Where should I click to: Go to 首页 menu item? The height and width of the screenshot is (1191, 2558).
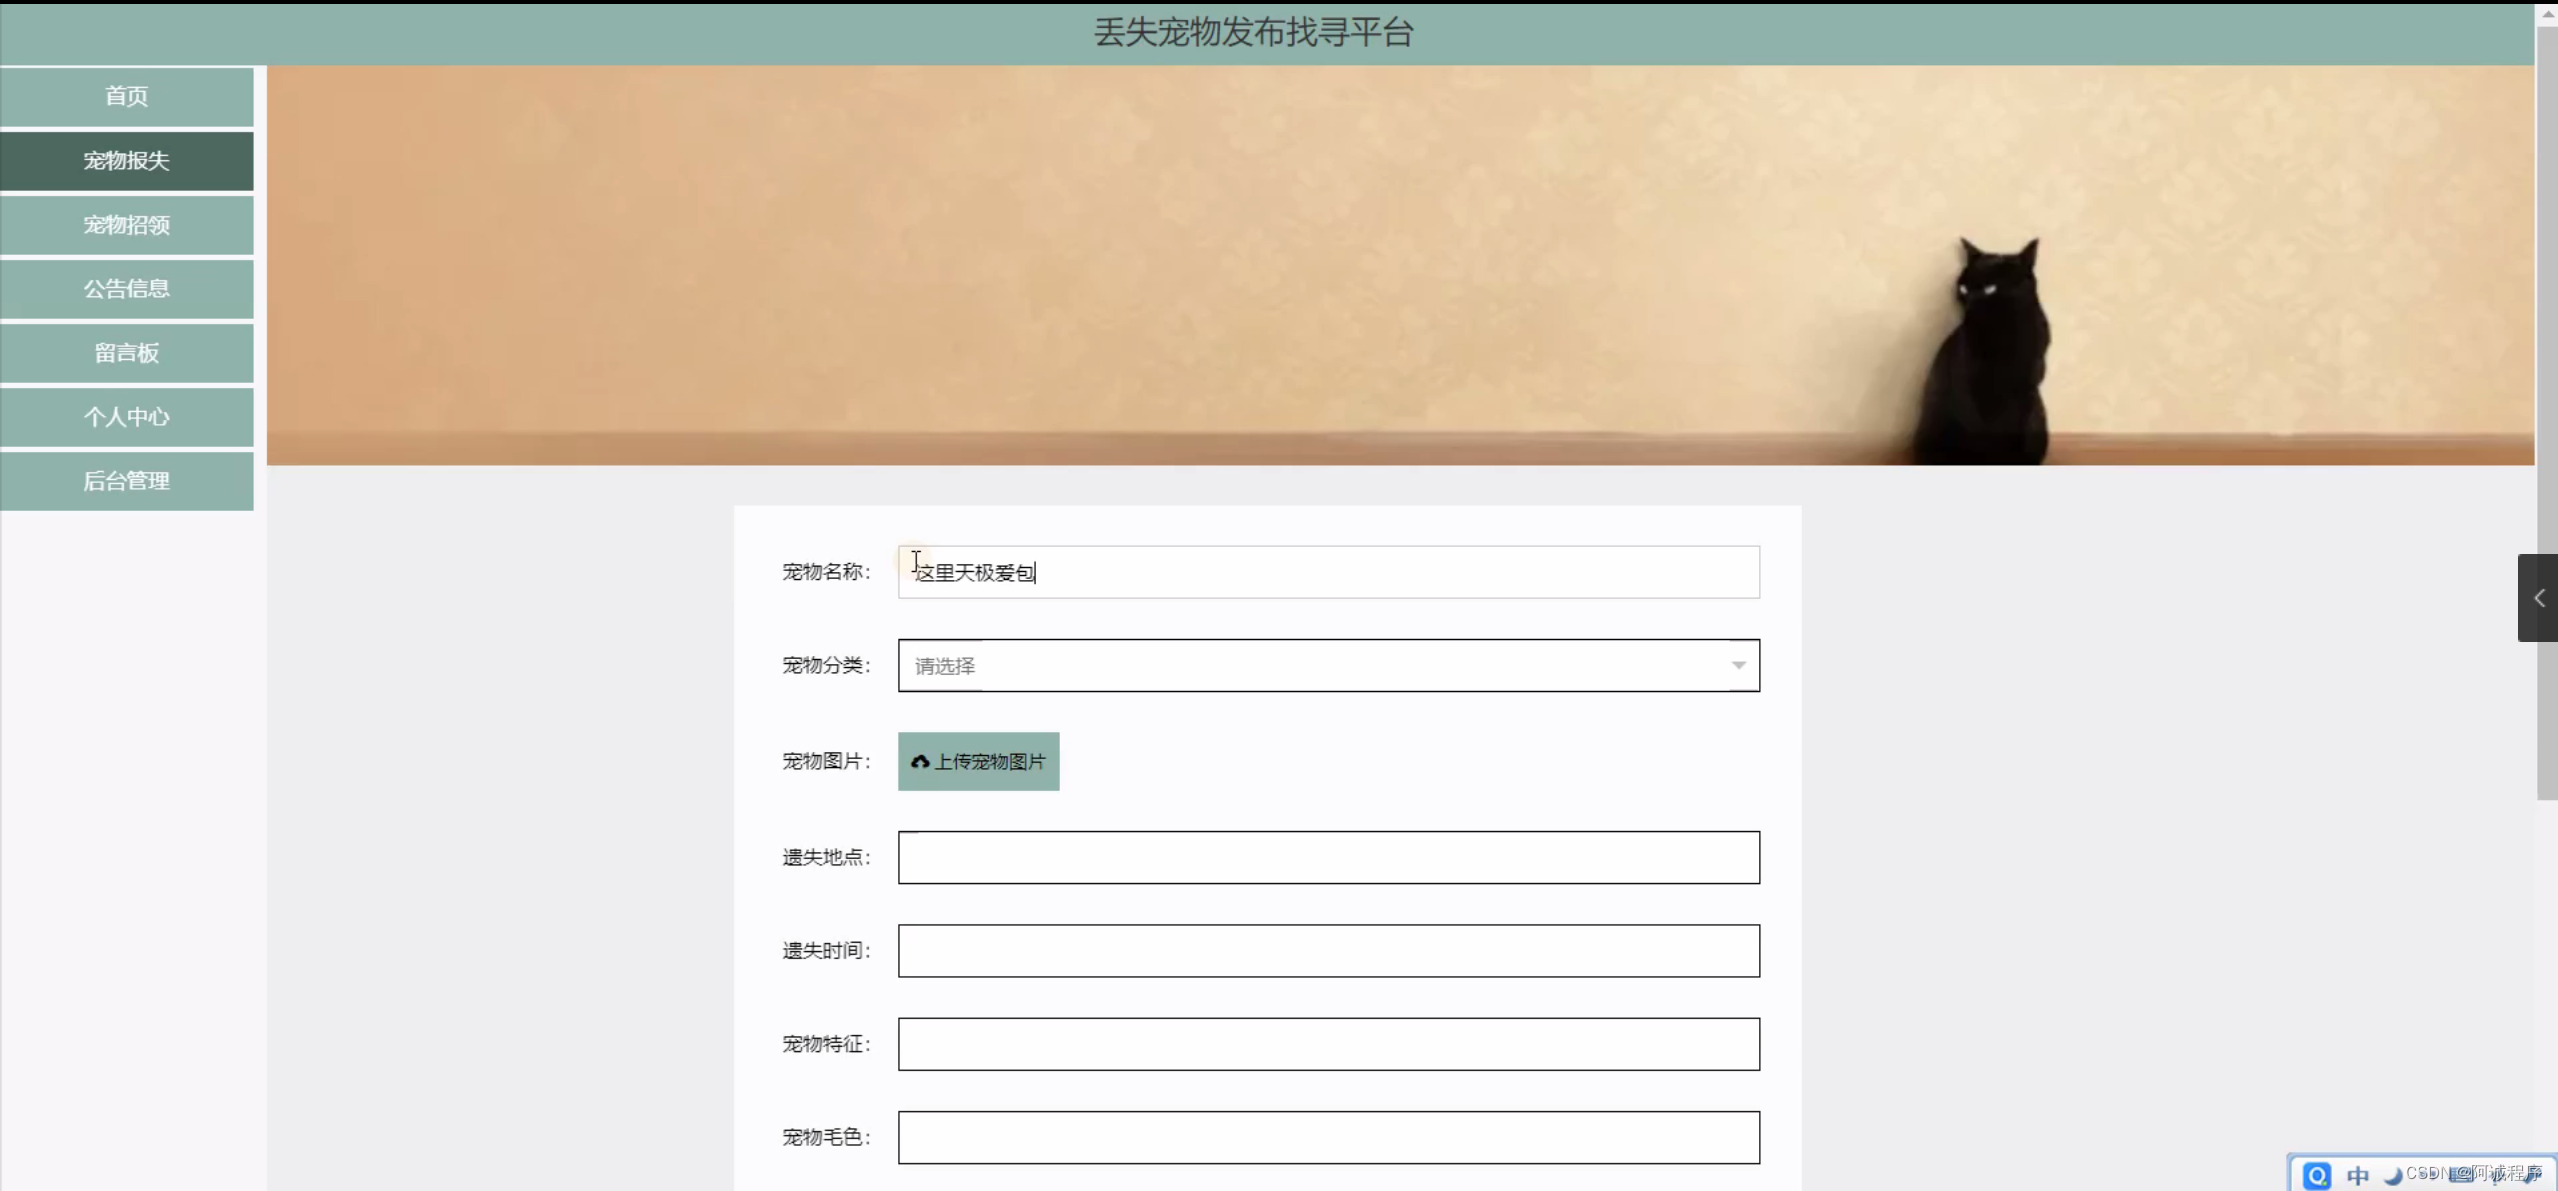[x=127, y=97]
